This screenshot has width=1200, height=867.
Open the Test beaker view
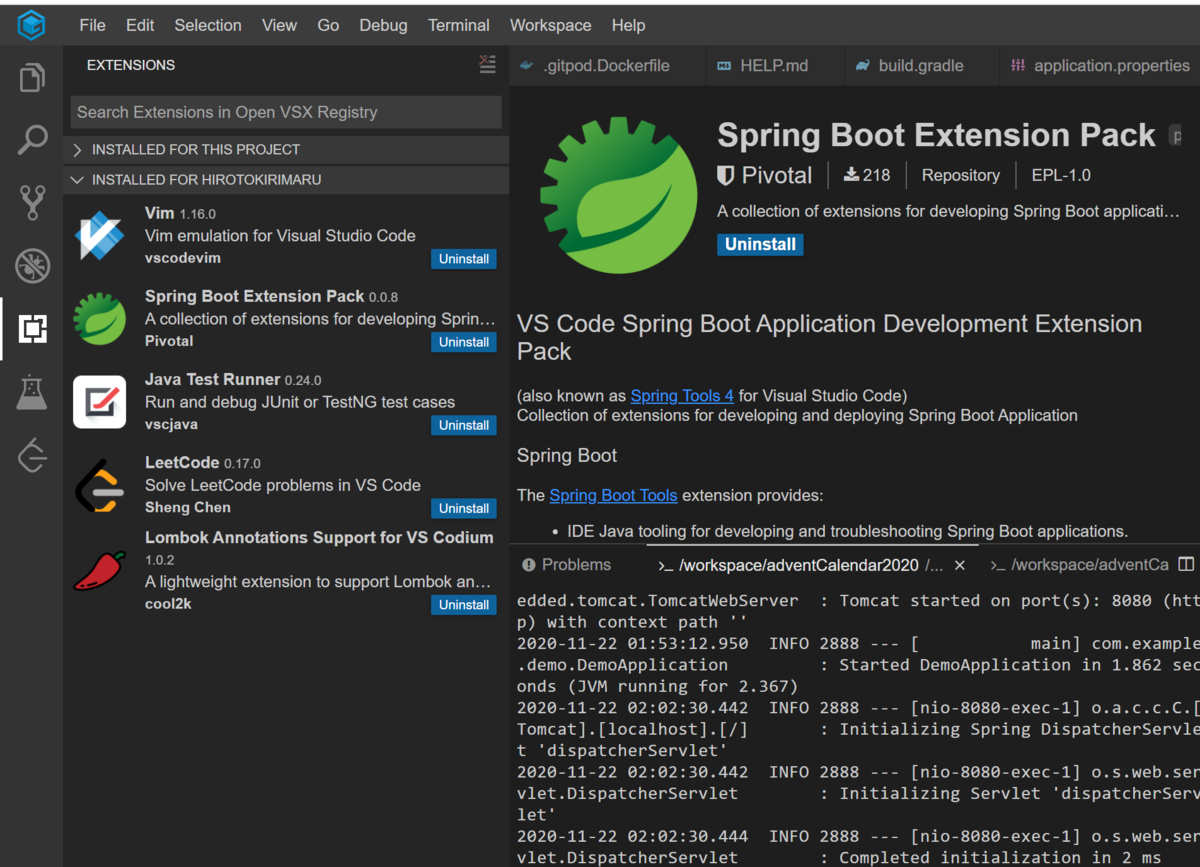coord(31,391)
